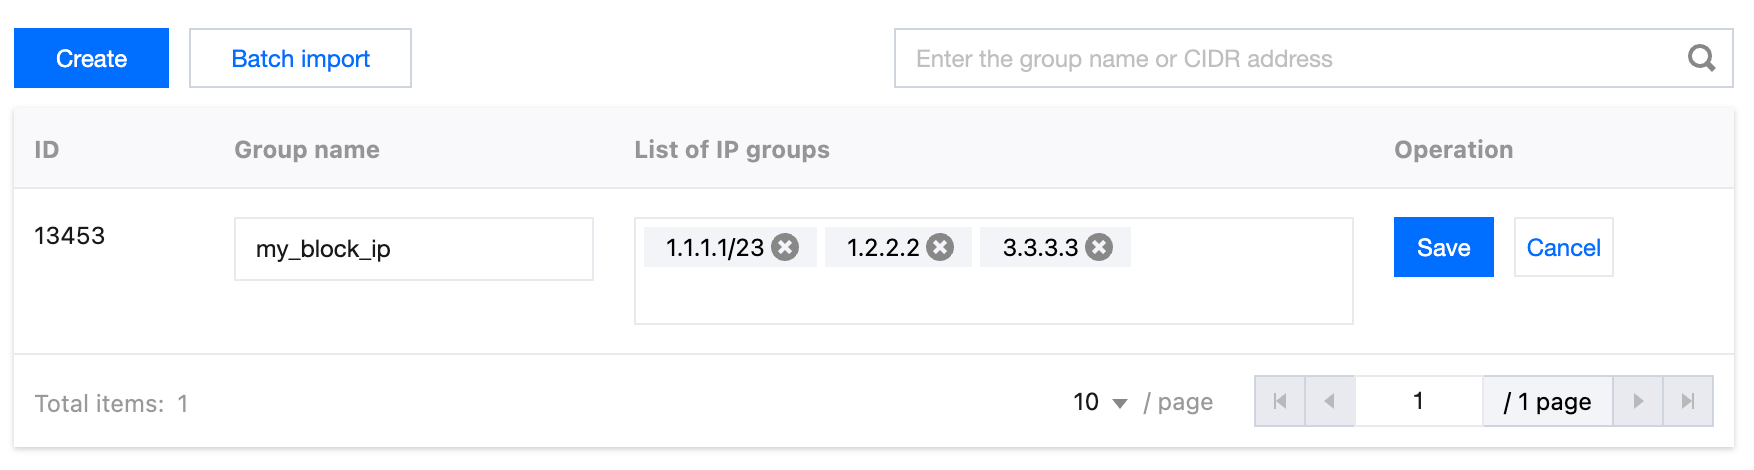Remove the 1.1.1.1/23 IP tag
Image resolution: width=1754 pixels, height=470 pixels.
click(786, 247)
